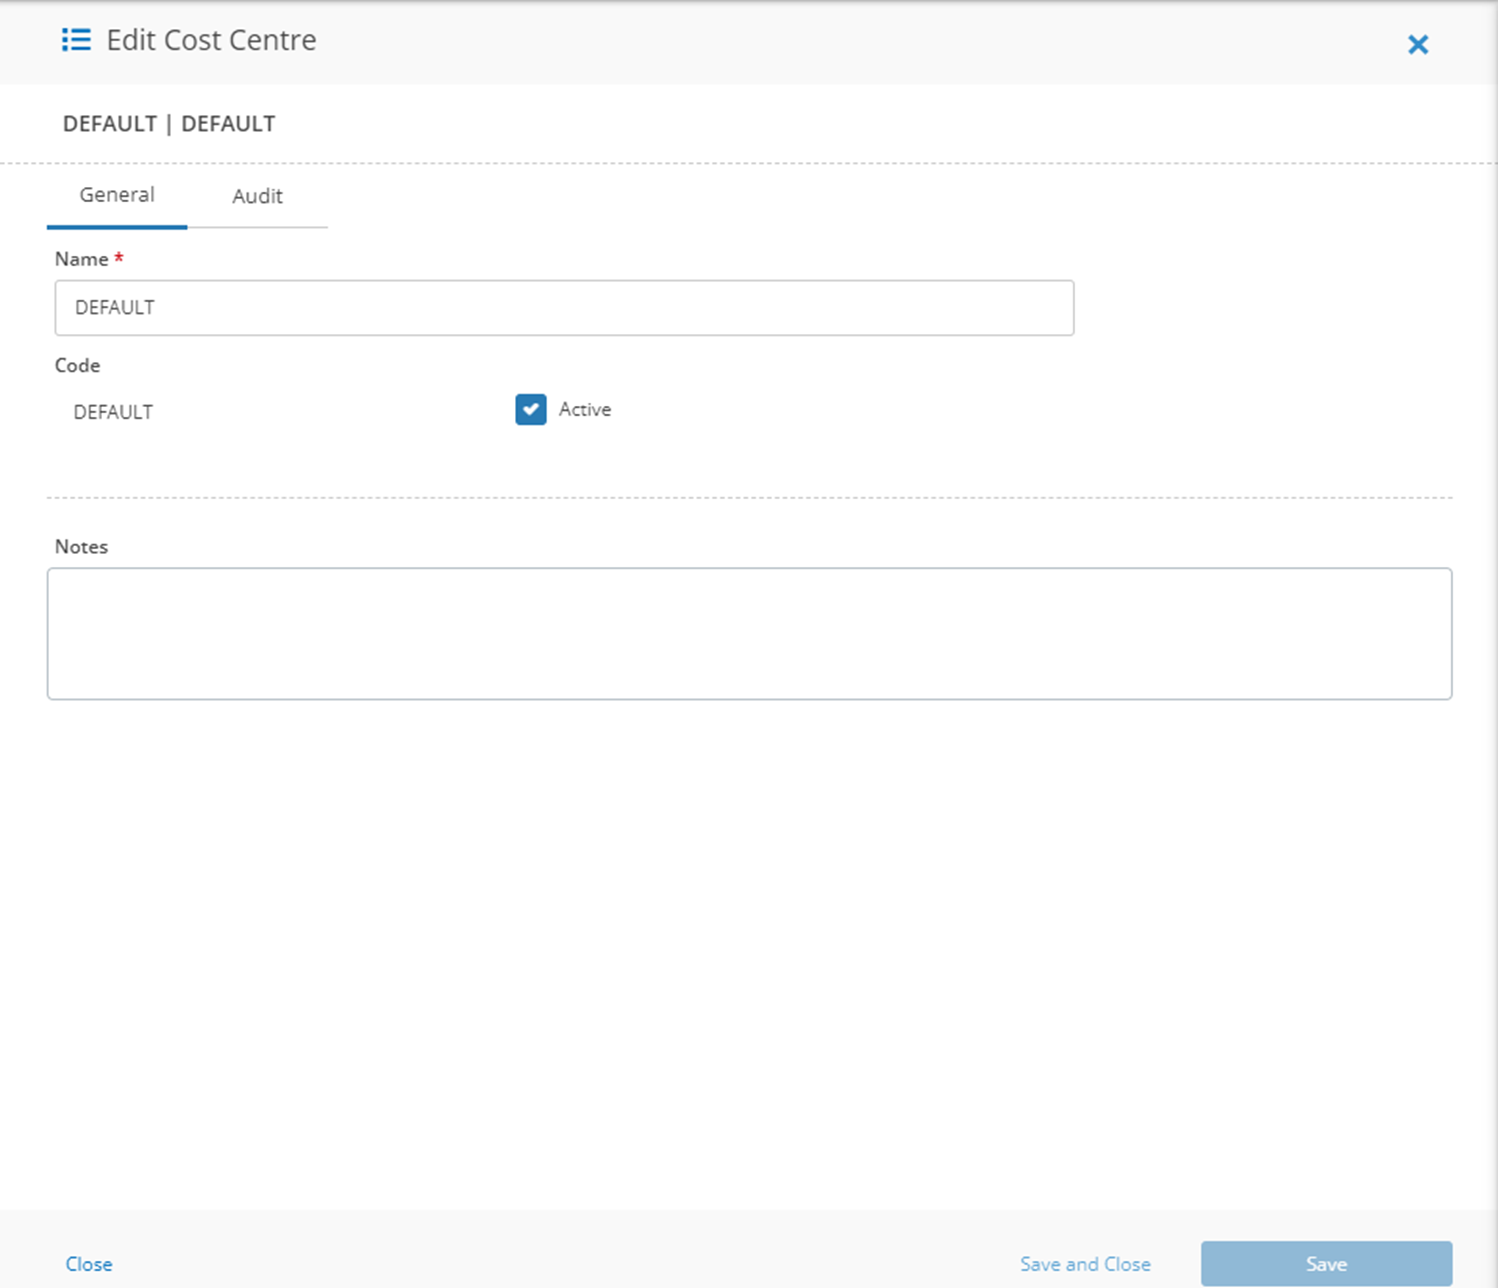Click the list icon beside Edit Cost Centre
This screenshot has width=1498, height=1288.
[x=76, y=40]
